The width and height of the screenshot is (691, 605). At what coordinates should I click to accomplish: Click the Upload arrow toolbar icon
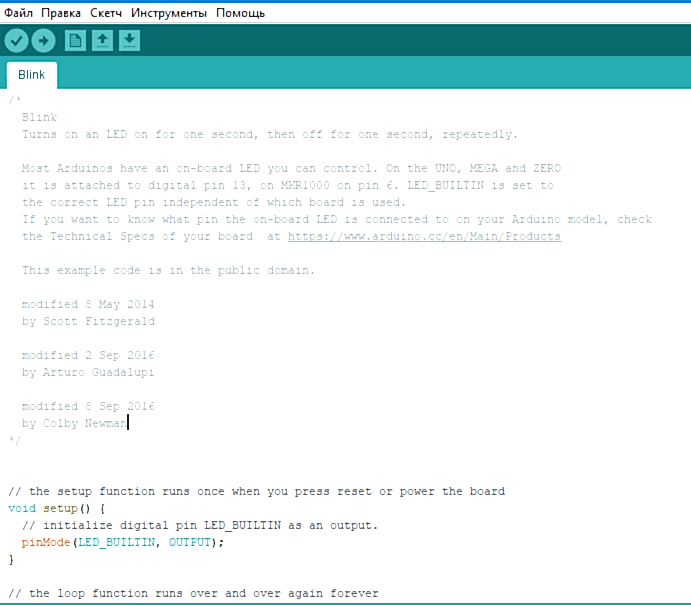click(x=43, y=41)
